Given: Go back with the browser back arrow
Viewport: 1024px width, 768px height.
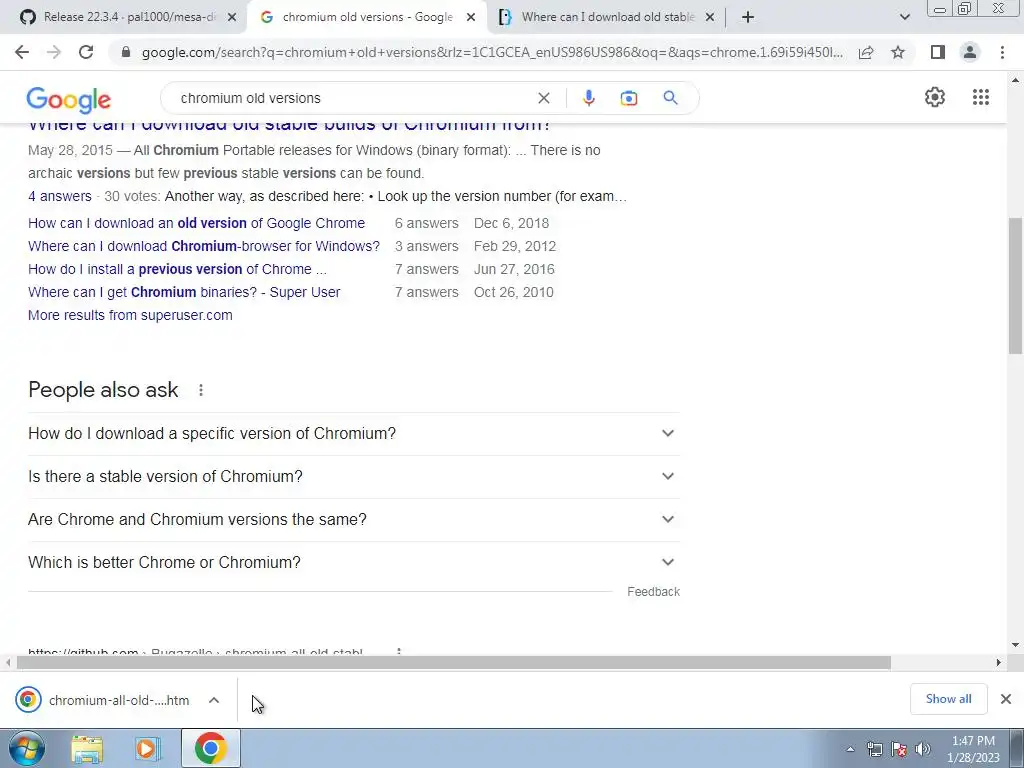Looking at the screenshot, I should 22,52.
